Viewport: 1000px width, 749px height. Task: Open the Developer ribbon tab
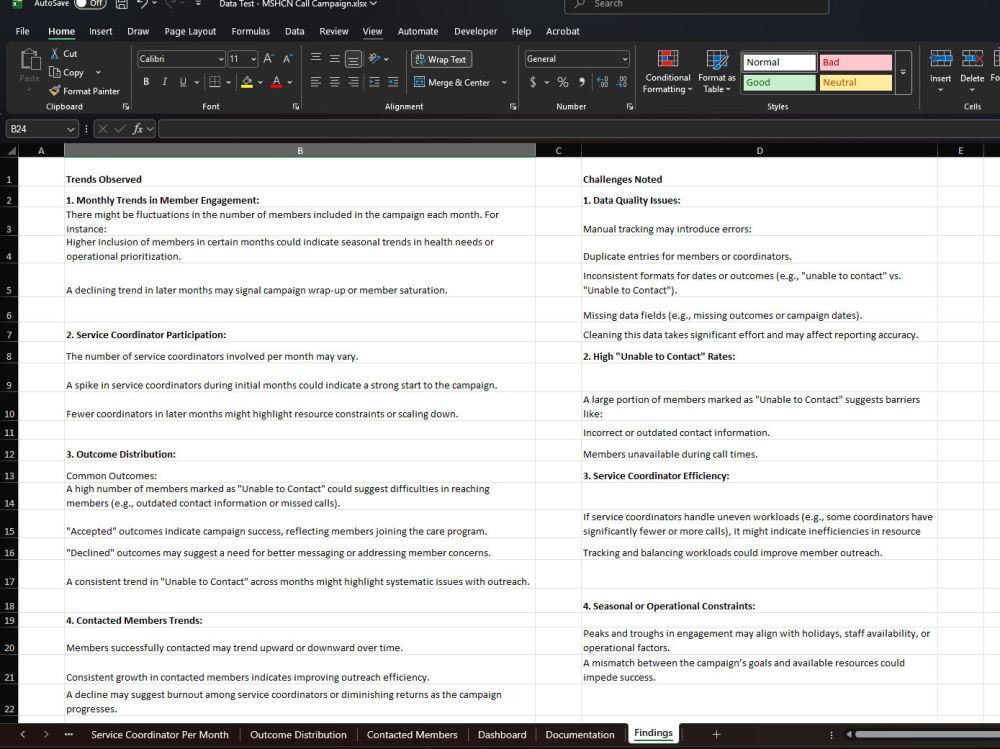(476, 31)
